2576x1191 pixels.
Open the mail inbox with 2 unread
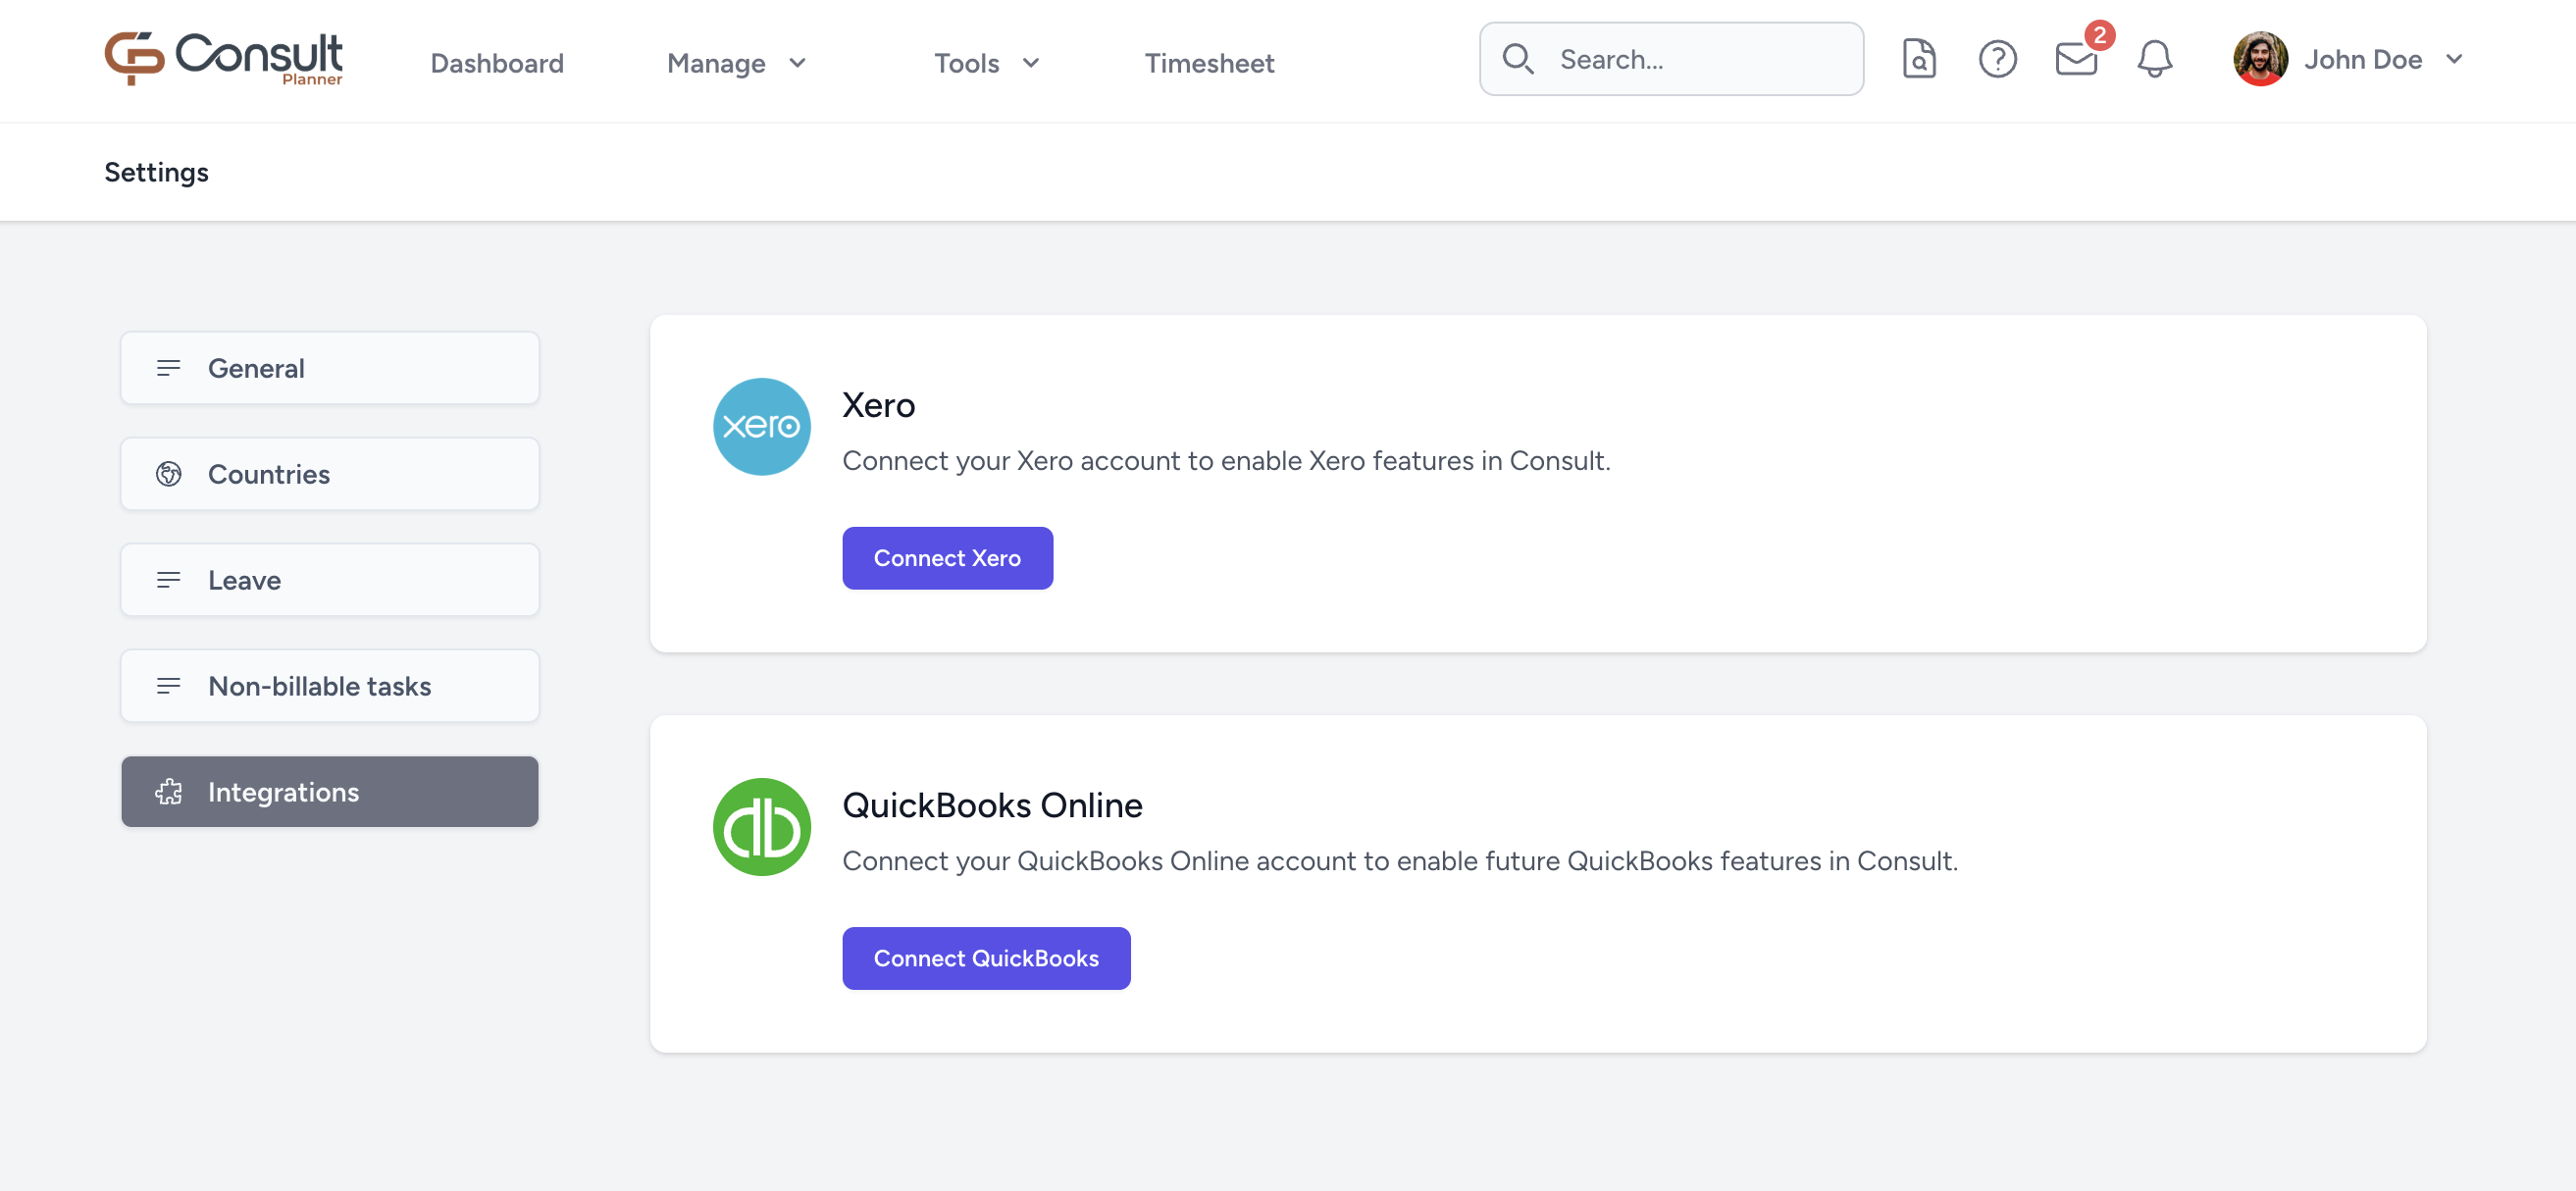click(2076, 60)
